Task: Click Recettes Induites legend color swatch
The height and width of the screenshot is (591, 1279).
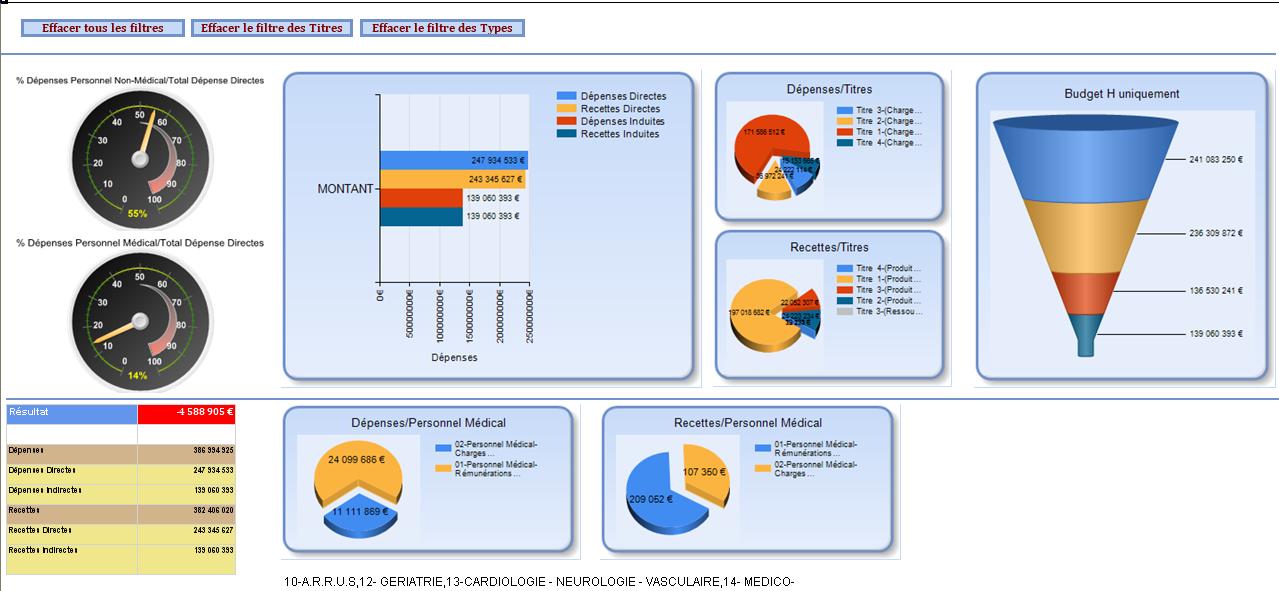Action: pos(566,134)
